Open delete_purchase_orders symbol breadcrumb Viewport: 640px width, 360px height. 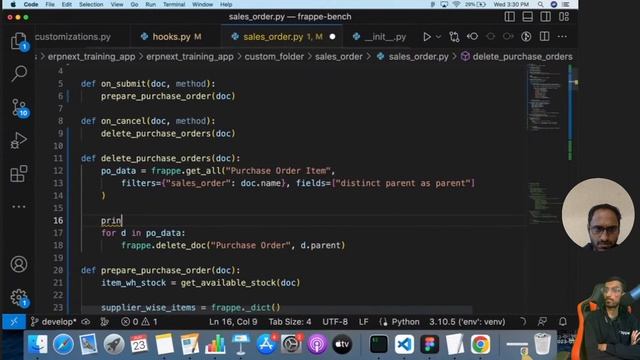[517, 57]
